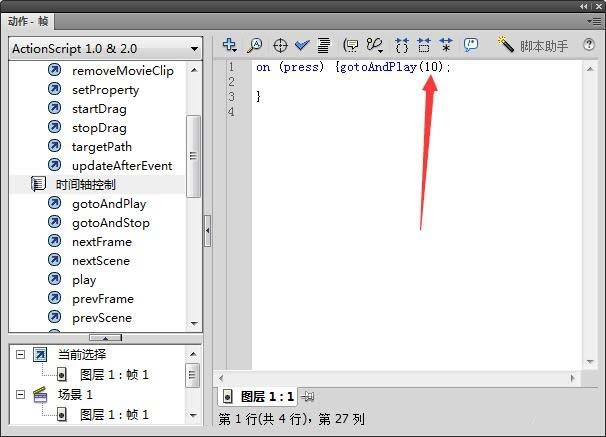Select play in the actions list
The width and height of the screenshot is (606, 437).
point(84,280)
